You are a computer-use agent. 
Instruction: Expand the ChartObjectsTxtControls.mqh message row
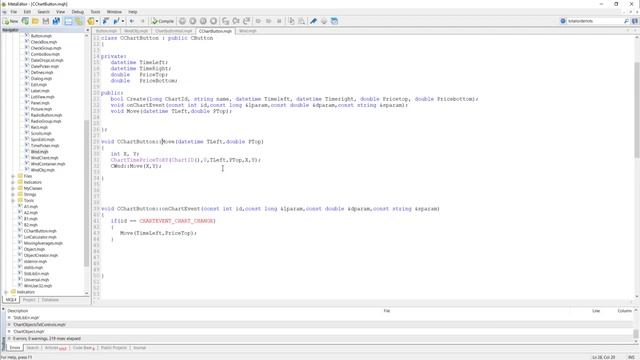click(x=9, y=325)
